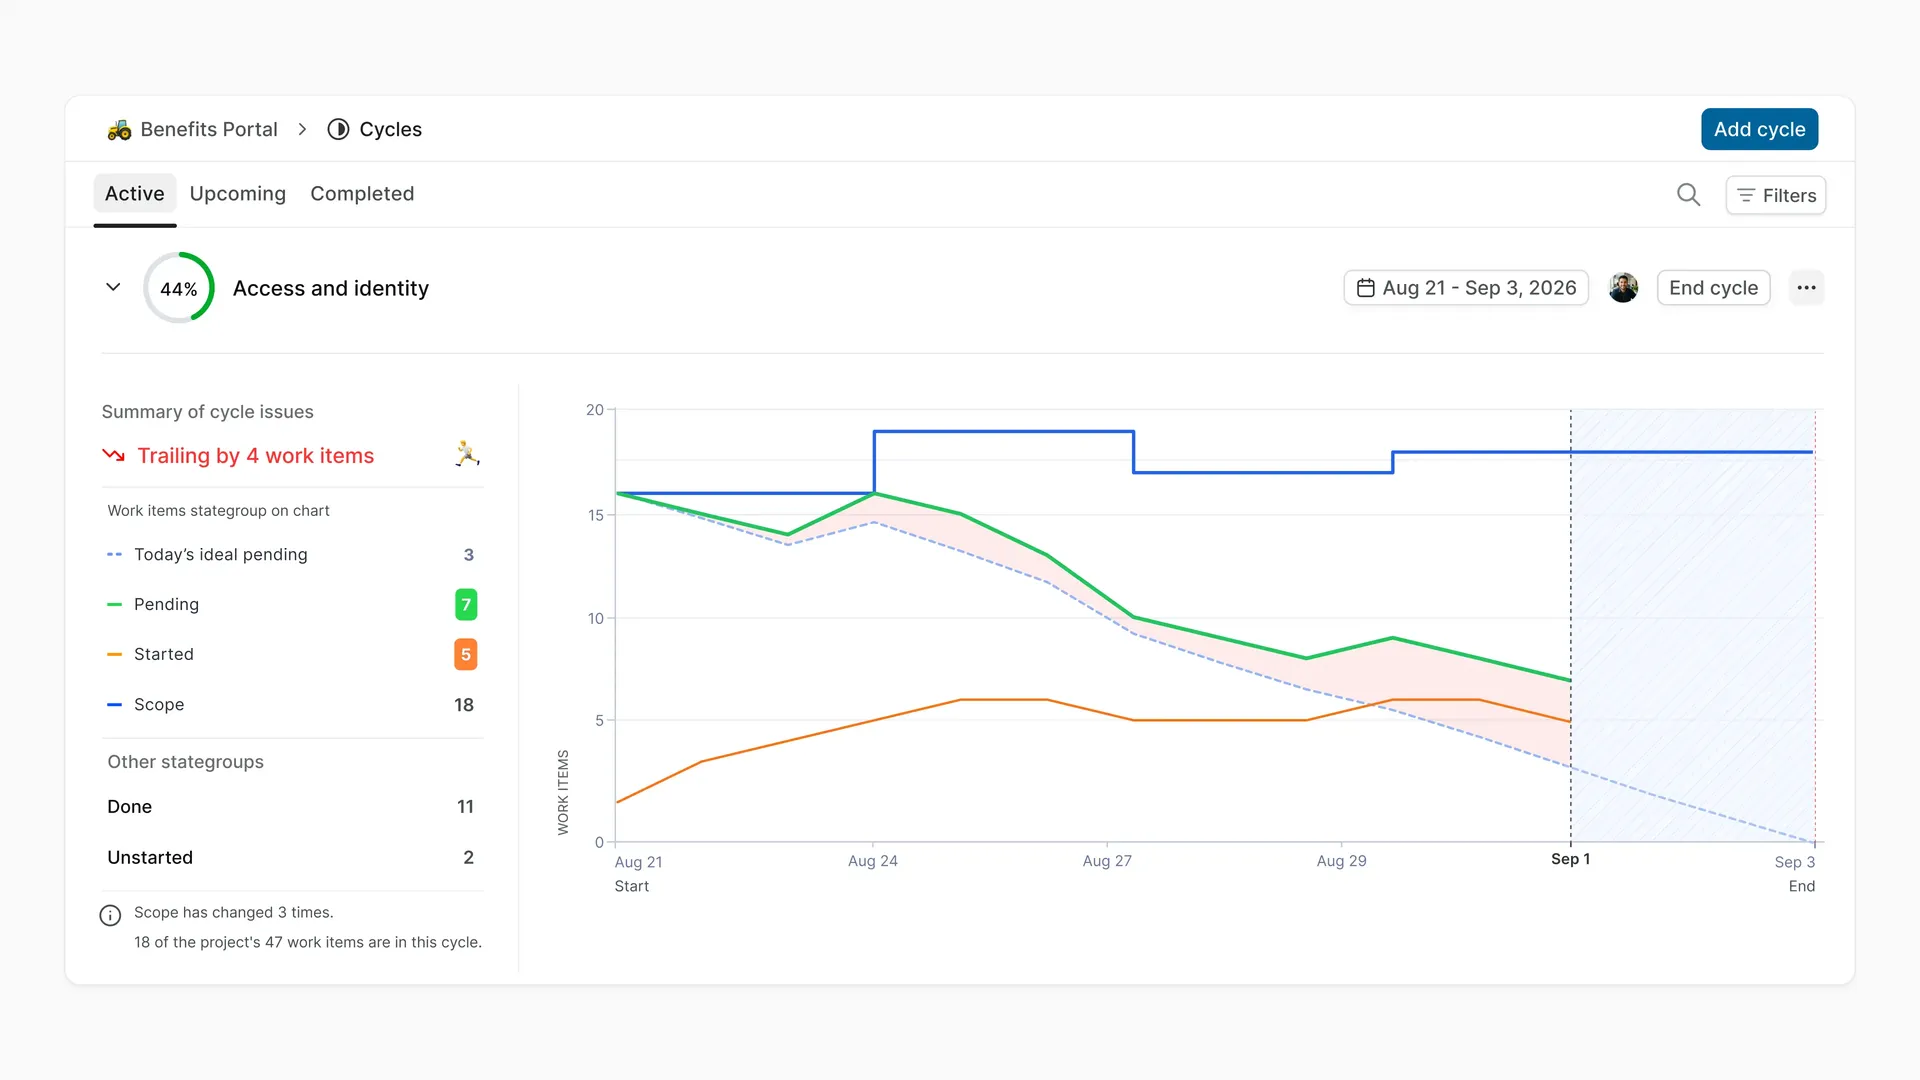
Task: Click Summary of cycle issues heading
Action: [207, 412]
